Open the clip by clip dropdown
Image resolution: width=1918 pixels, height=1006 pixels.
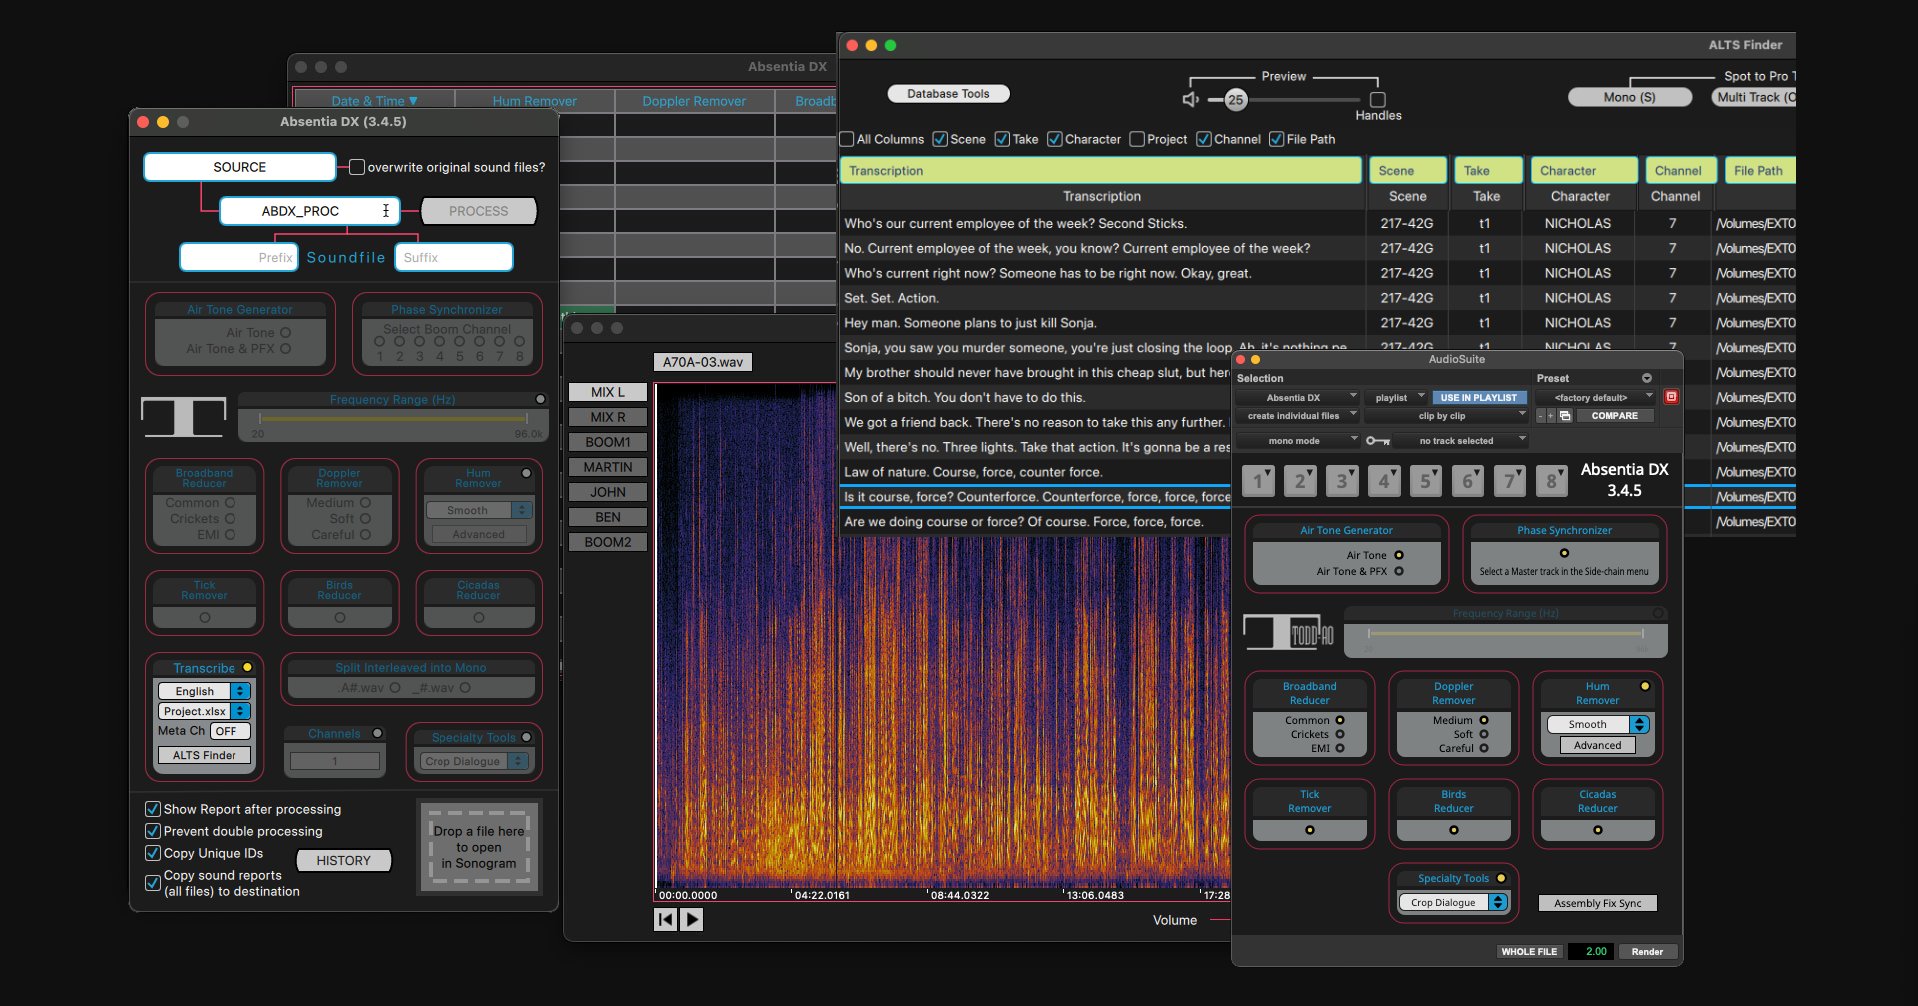[x=1446, y=416]
